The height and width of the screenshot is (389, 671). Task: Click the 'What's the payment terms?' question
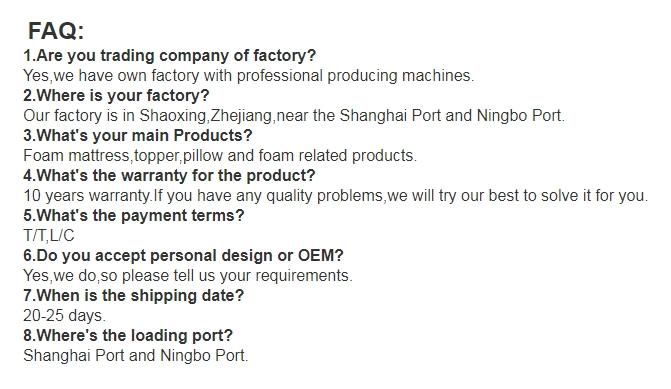click(134, 215)
